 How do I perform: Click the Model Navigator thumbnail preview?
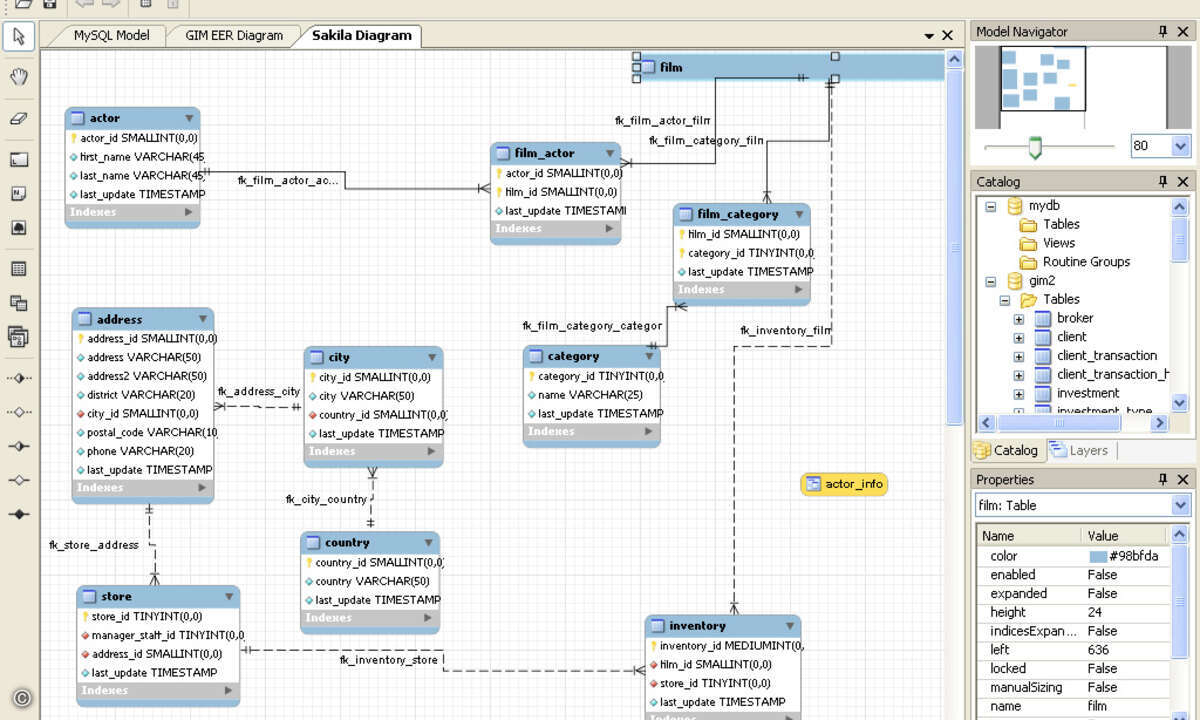coord(1043,79)
